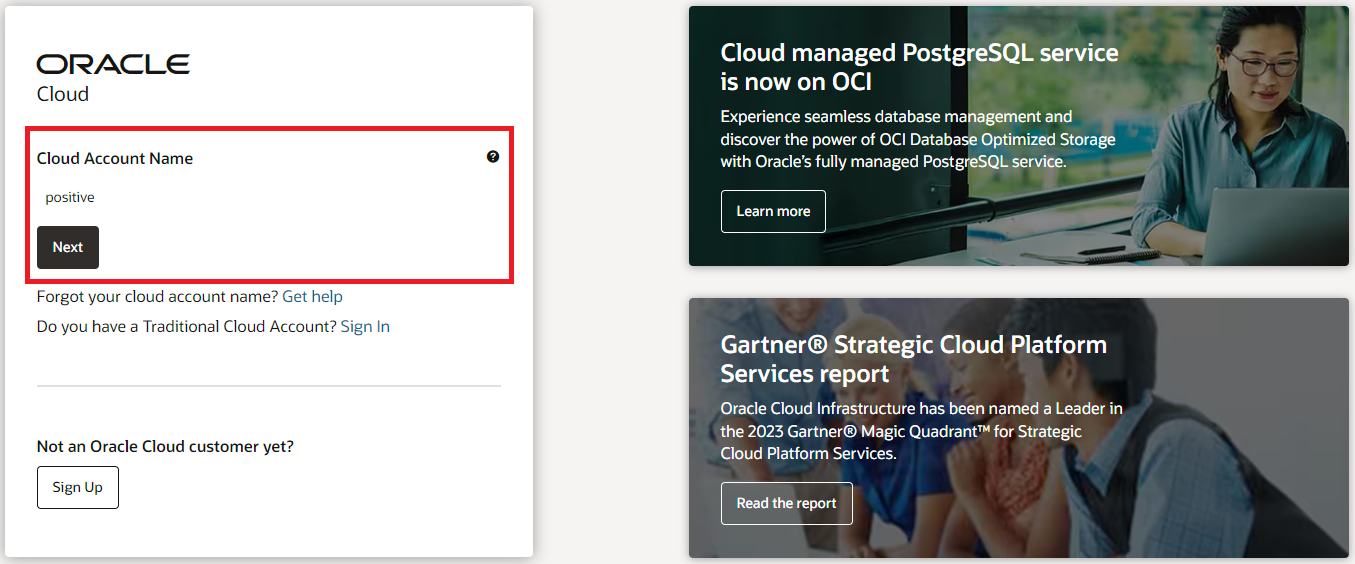Click the Cloud Account Name help icon

click(493, 157)
